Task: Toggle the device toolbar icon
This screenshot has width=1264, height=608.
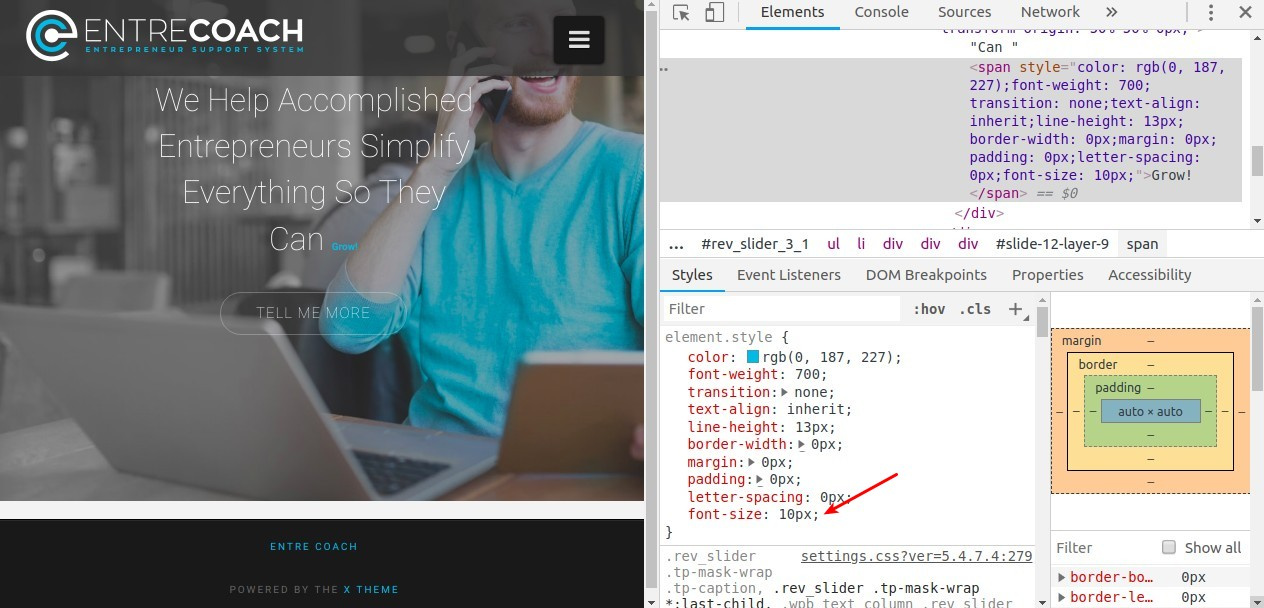Action: (x=714, y=13)
